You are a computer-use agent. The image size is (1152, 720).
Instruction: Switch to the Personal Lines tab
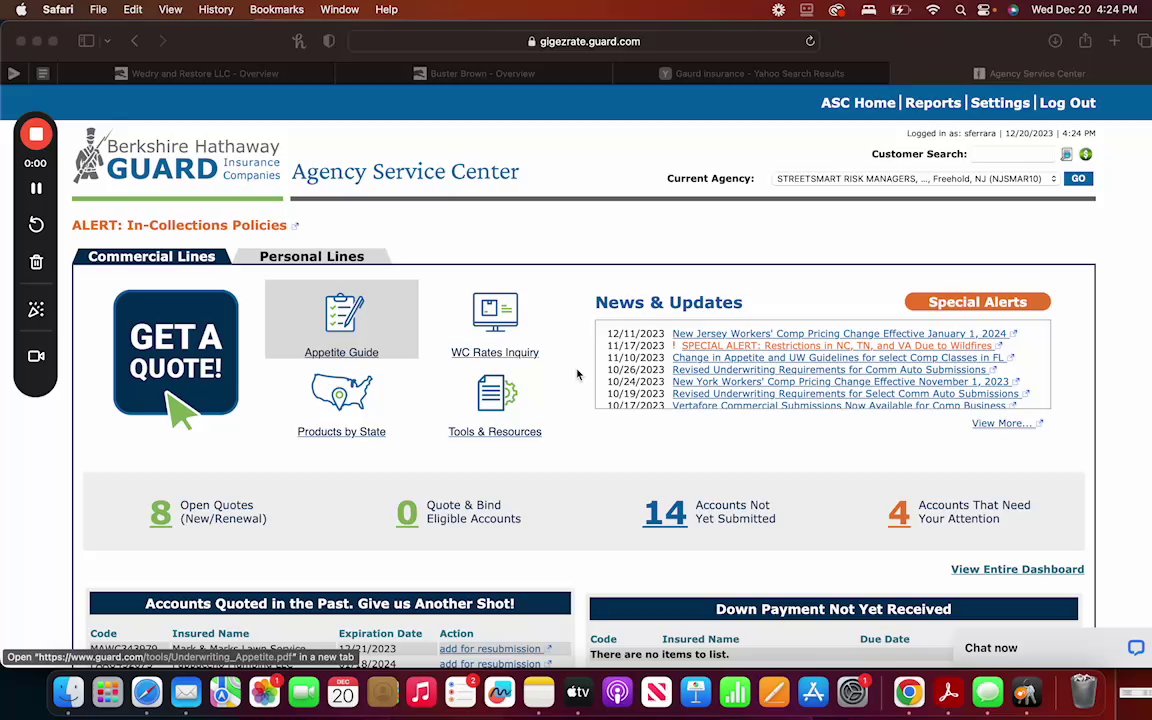point(312,256)
